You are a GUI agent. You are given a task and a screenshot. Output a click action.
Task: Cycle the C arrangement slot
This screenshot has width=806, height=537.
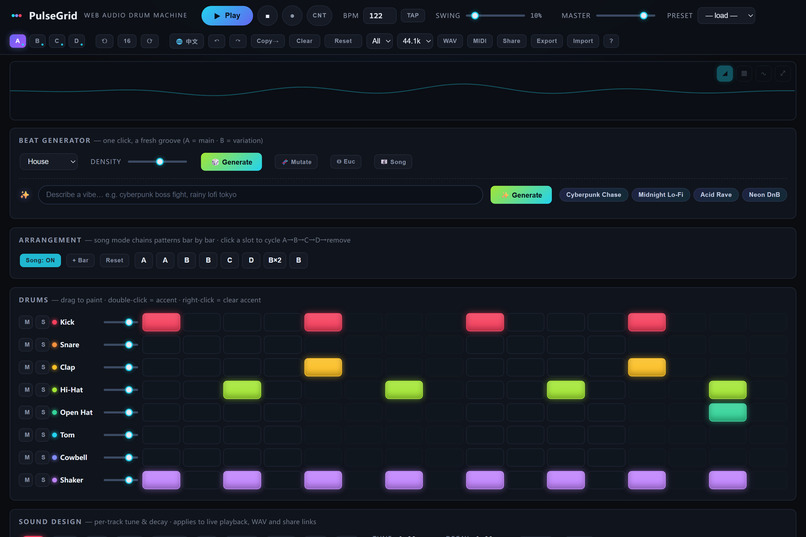(230, 260)
